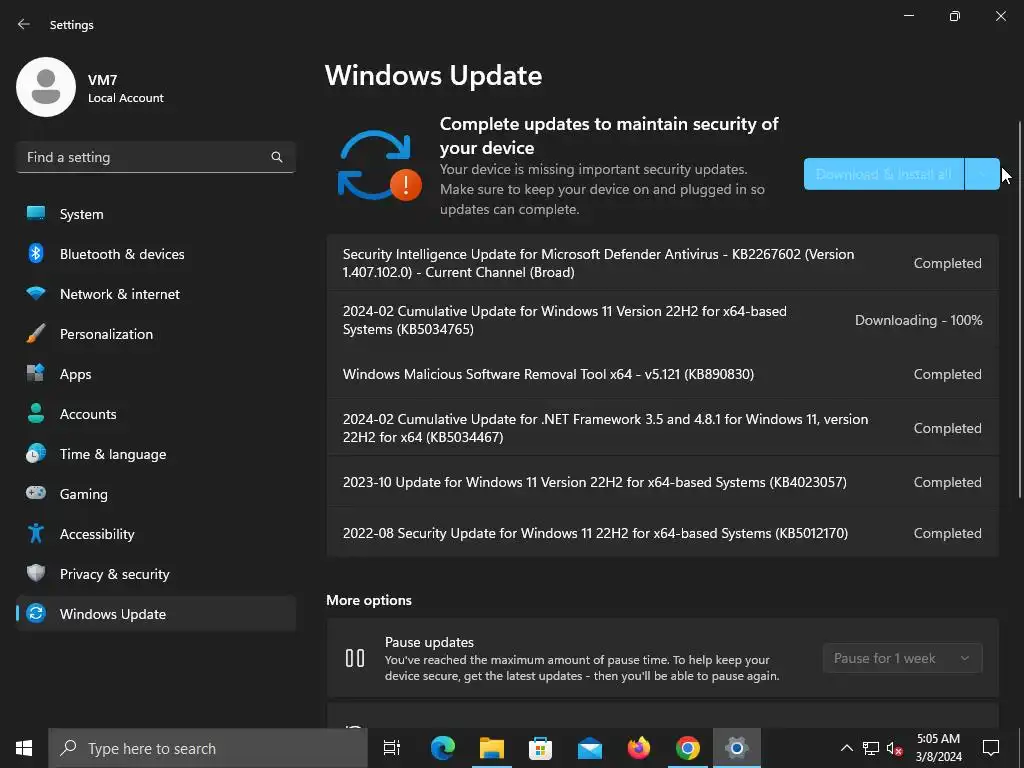The width and height of the screenshot is (1024, 768).
Task: Click the Time & language clock icon
Action: pyautogui.click(x=36, y=453)
